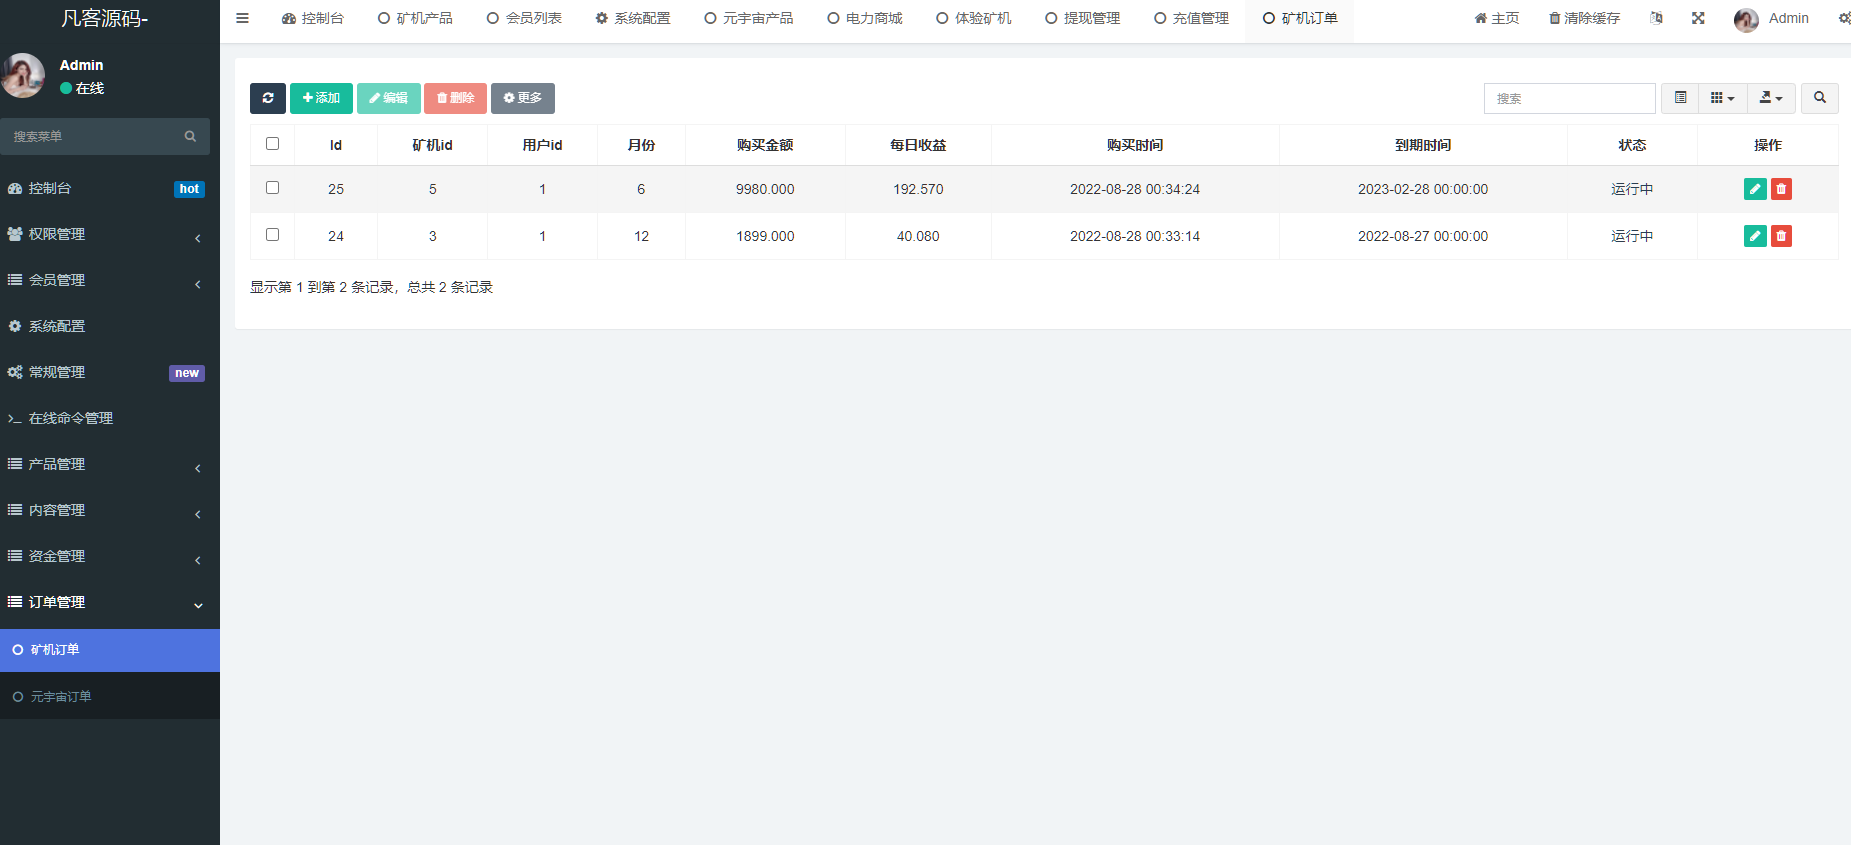Toggle the card view list icon
This screenshot has height=845, width=1851.
pos(1680,98)
